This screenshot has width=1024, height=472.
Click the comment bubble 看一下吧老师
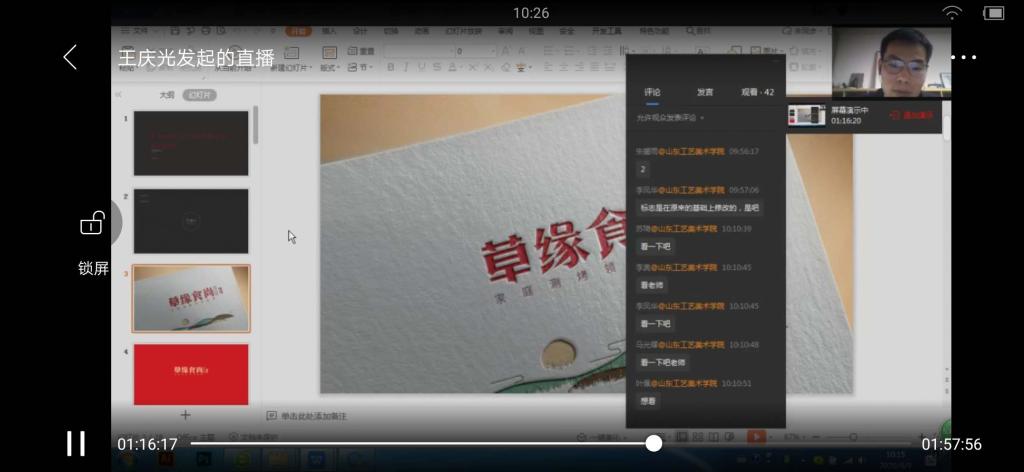pyautogui.click(x=663, y=362)
